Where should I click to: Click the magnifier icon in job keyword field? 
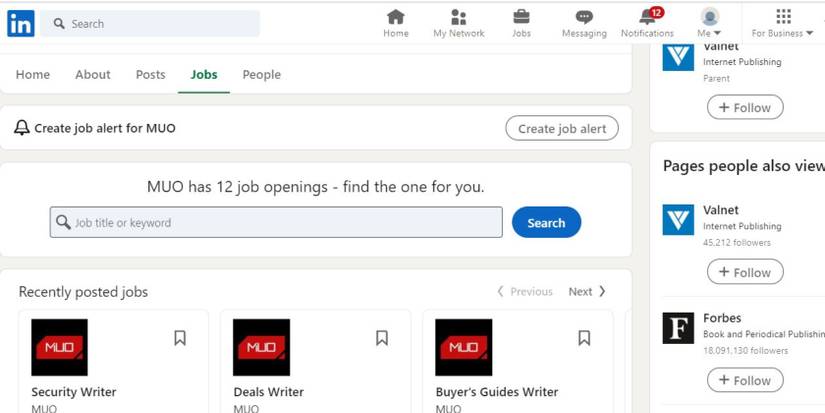click(x=64, y=222)
